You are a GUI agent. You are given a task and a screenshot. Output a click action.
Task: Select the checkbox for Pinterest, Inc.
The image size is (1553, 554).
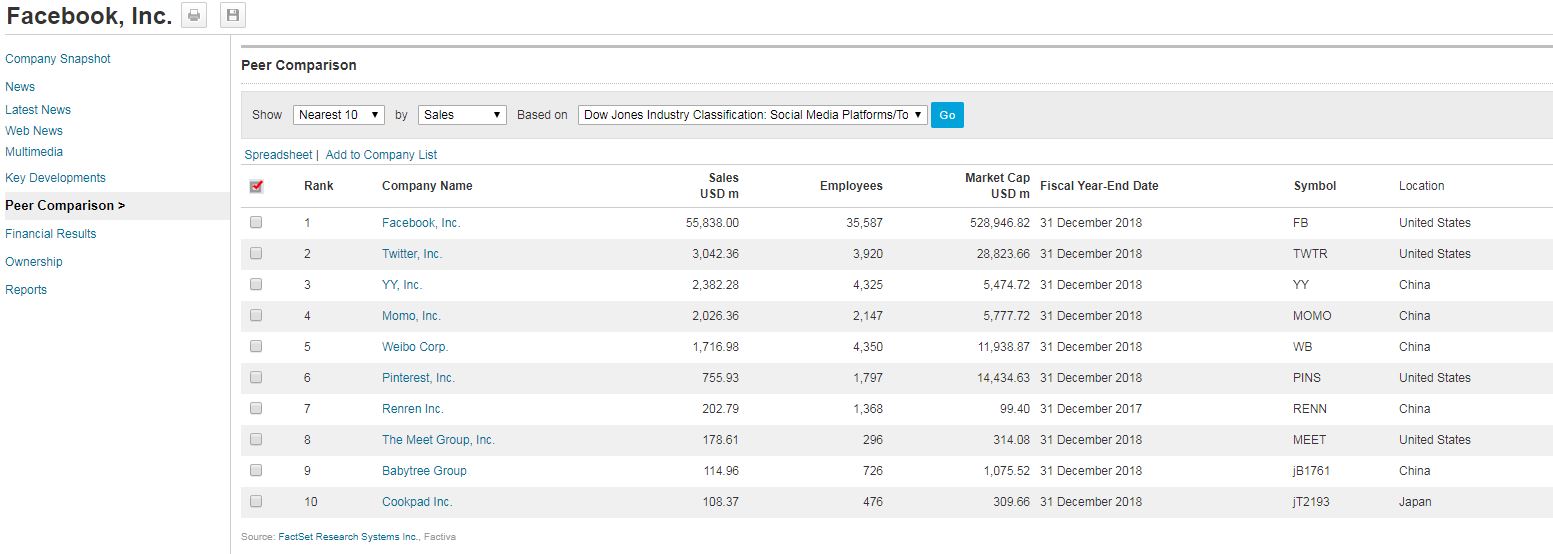pos(256,378)
